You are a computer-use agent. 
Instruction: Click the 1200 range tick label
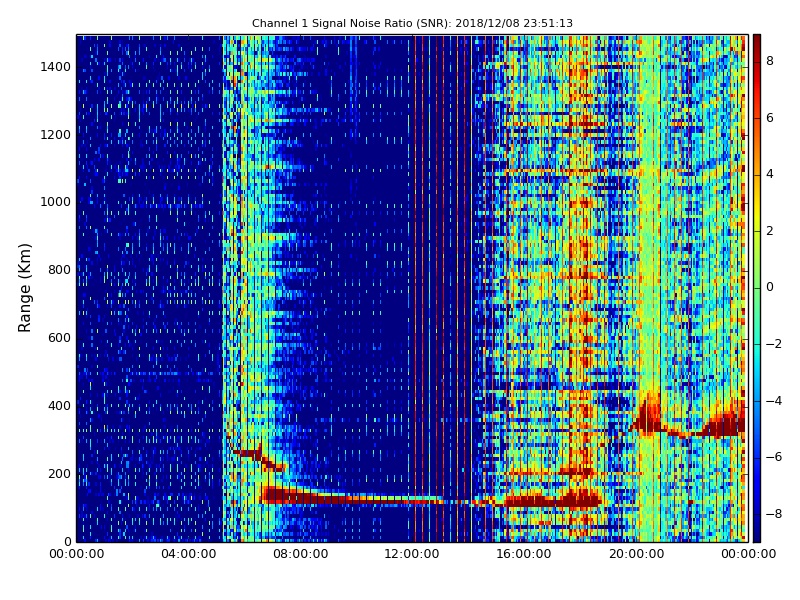point(56,135)
